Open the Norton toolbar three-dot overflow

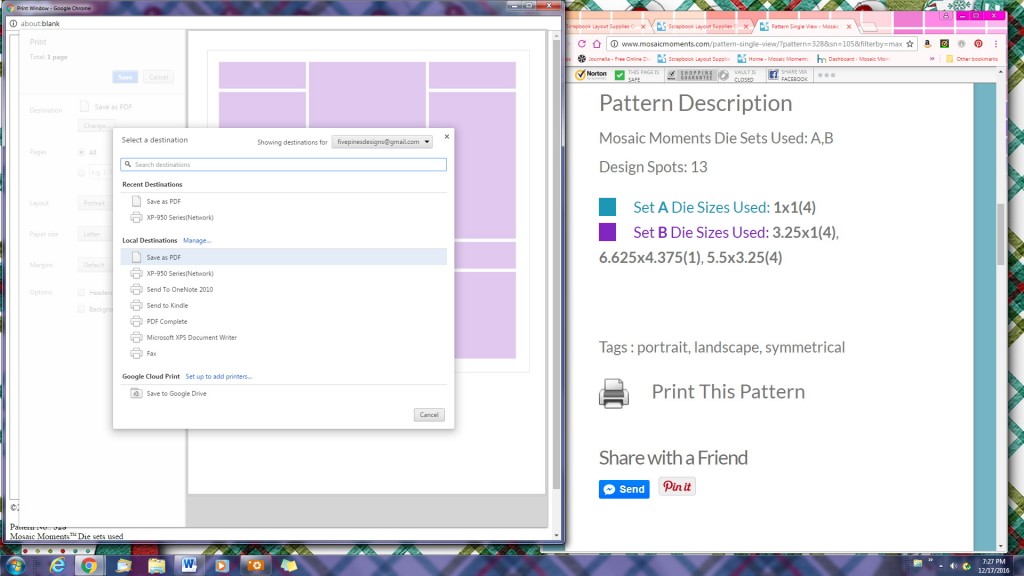(826, 75)
